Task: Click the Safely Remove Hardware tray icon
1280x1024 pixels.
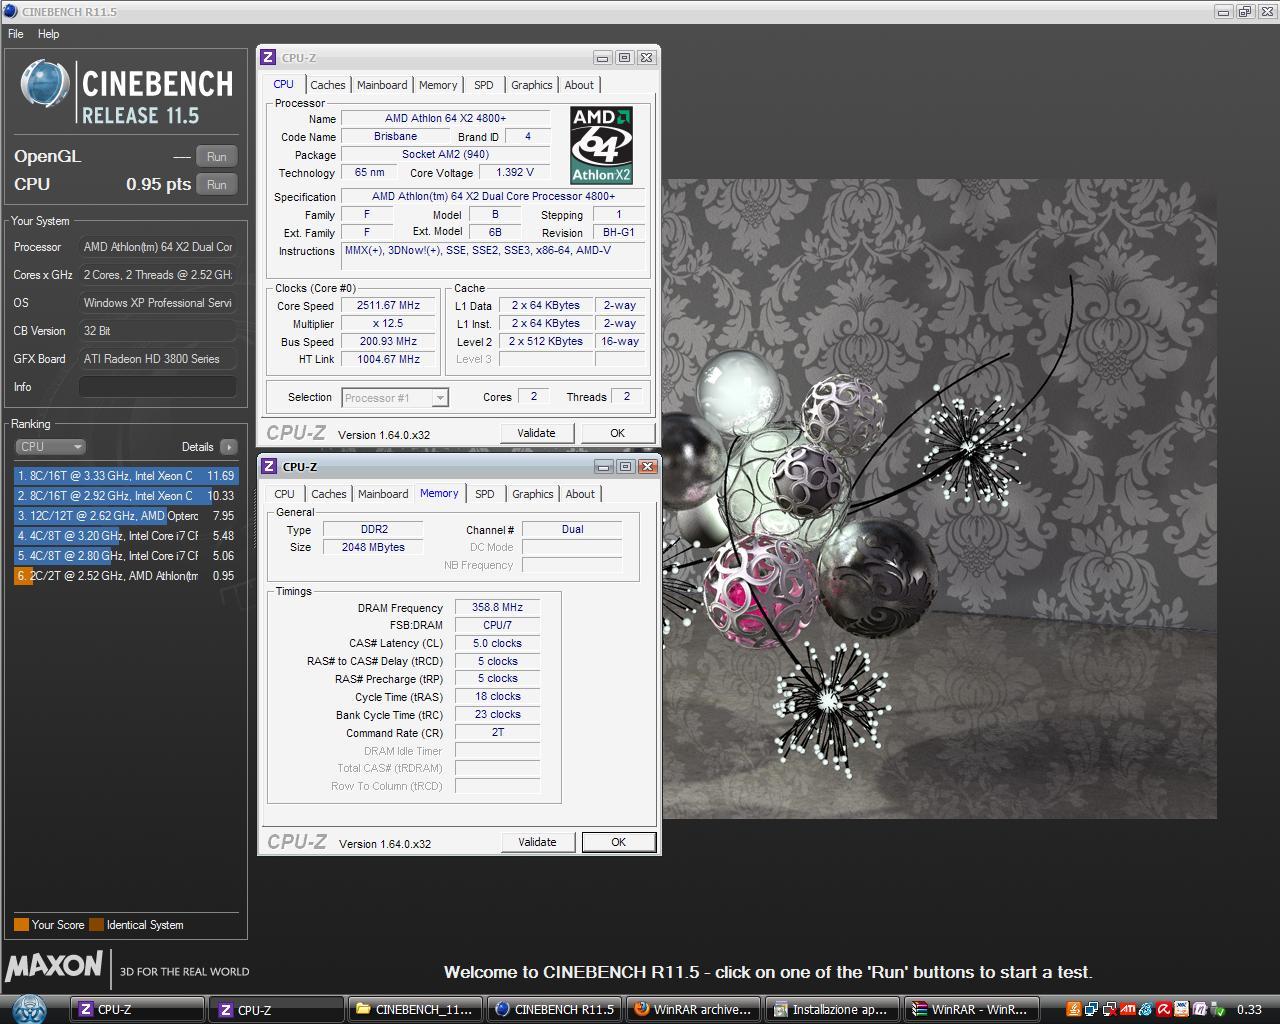Action: pyautogui.click(x=1218, y=1009)
